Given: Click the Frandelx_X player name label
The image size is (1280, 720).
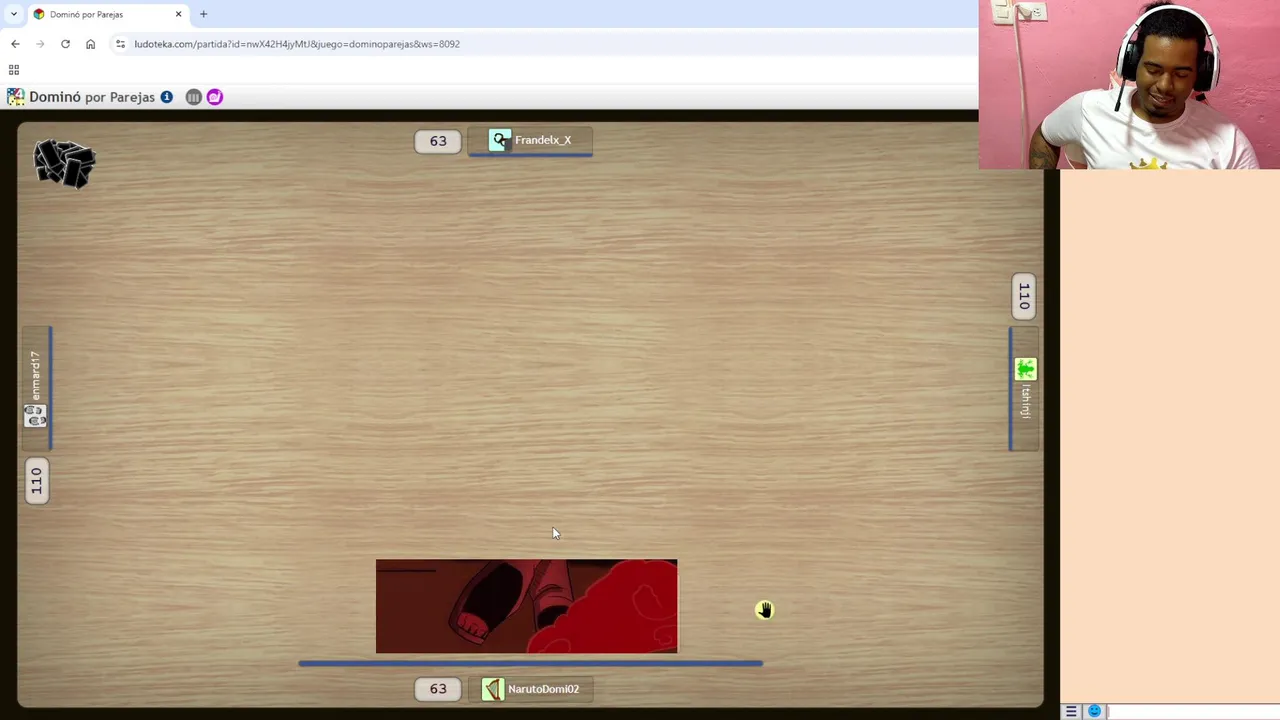Looking at the screenshot, I should (x=543, y=140).
